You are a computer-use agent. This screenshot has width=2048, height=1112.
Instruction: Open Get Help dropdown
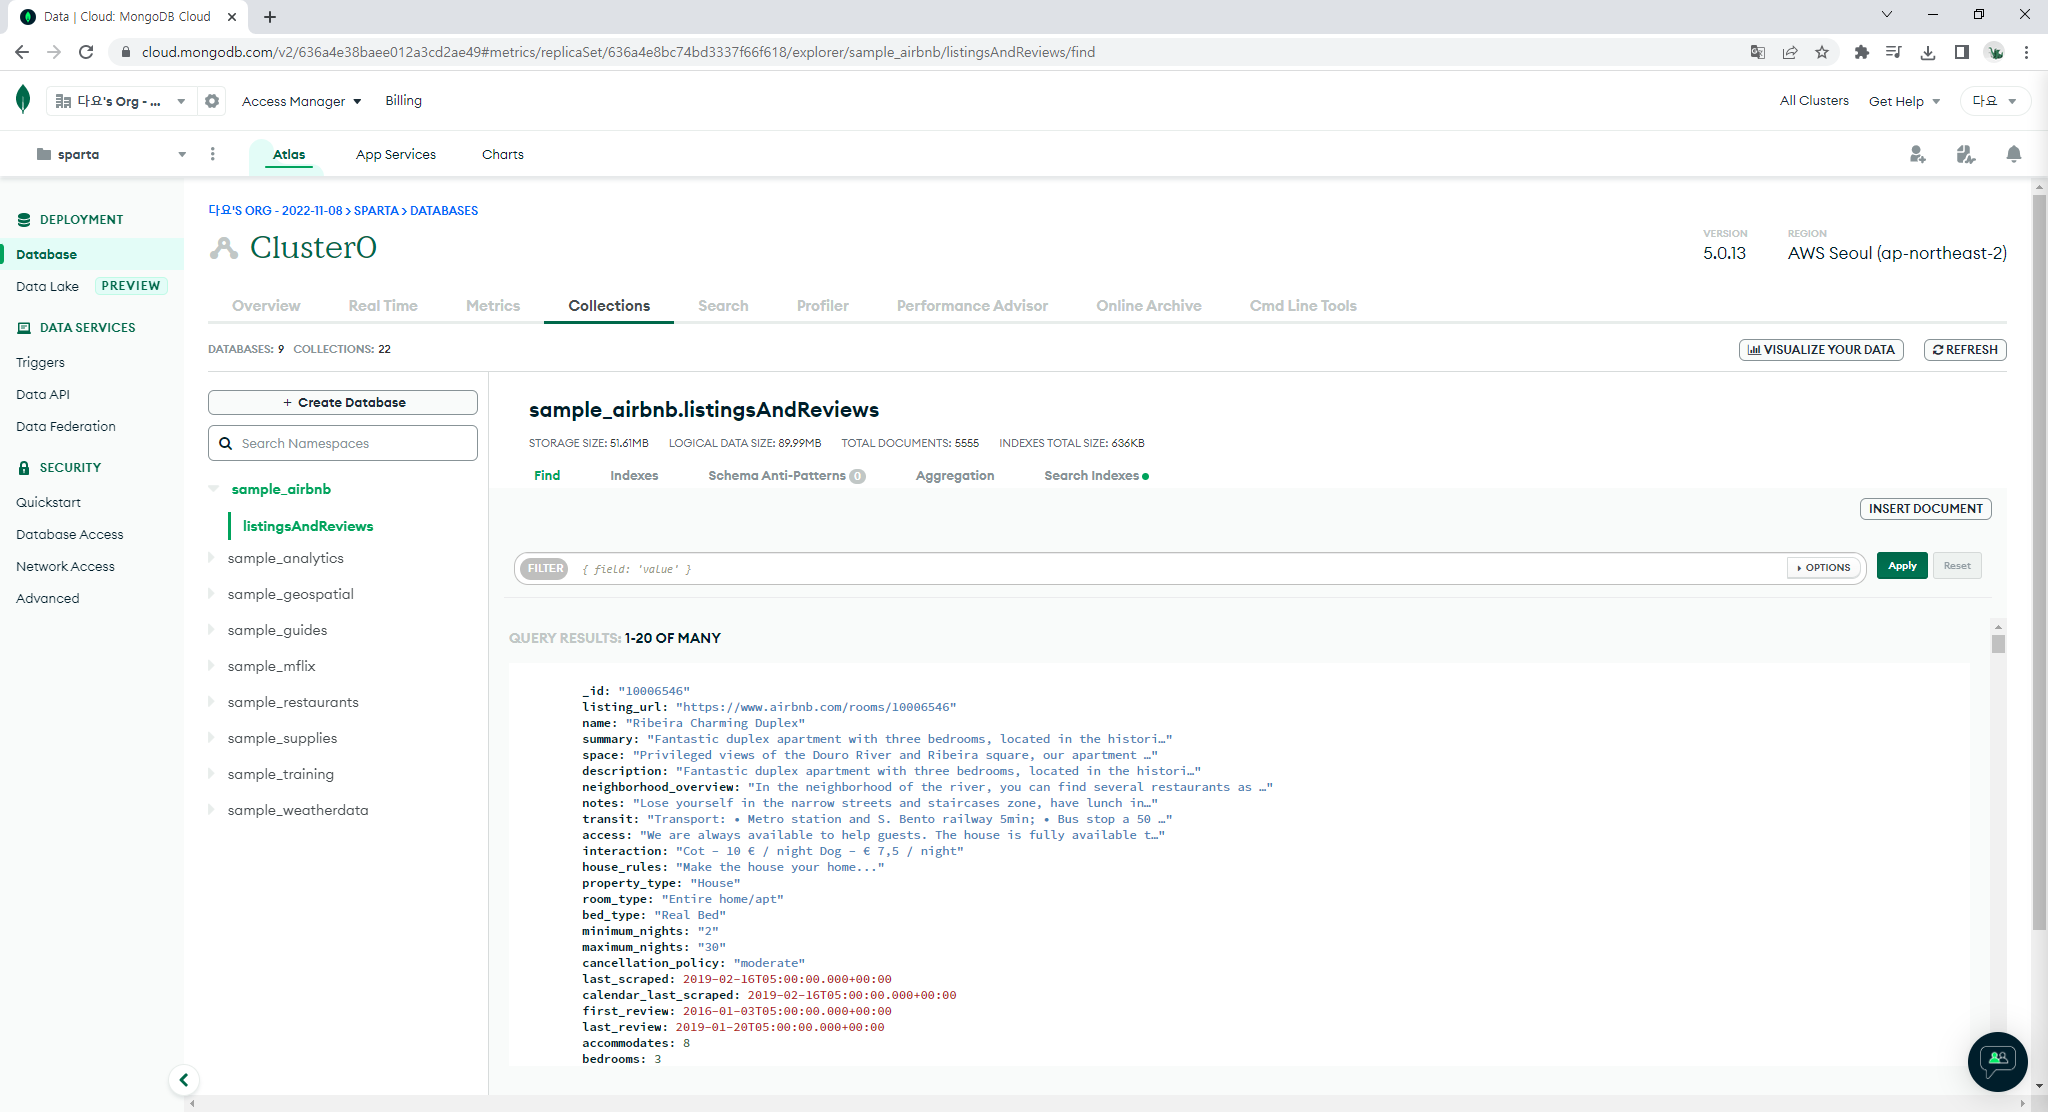[x=1904, y=101]
